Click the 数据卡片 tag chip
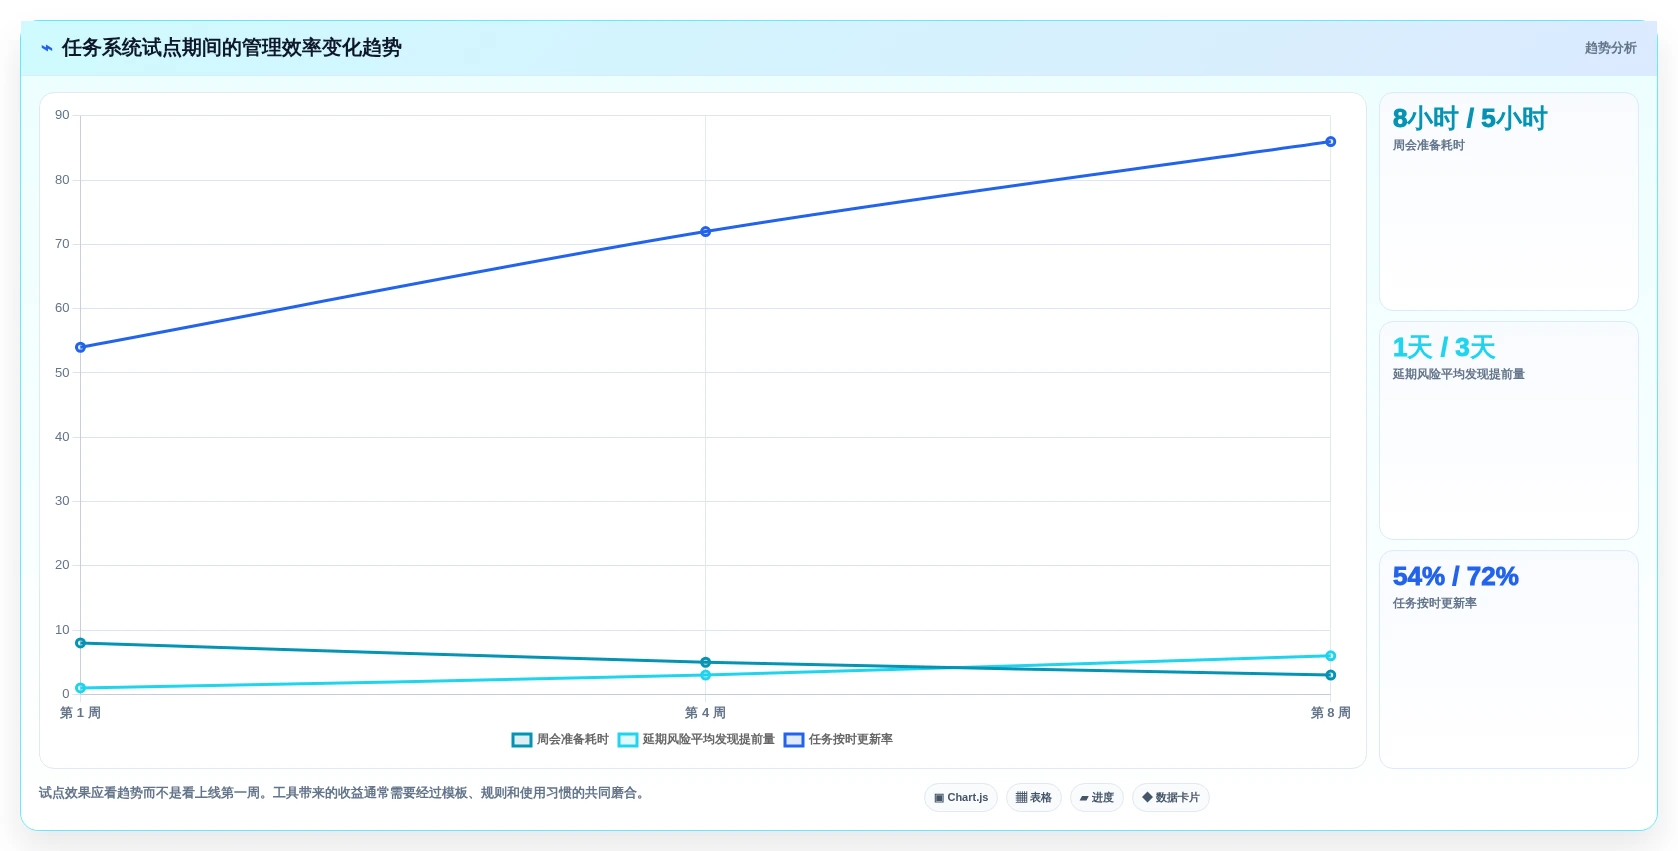1678x851 pixels. point(1171,798)
